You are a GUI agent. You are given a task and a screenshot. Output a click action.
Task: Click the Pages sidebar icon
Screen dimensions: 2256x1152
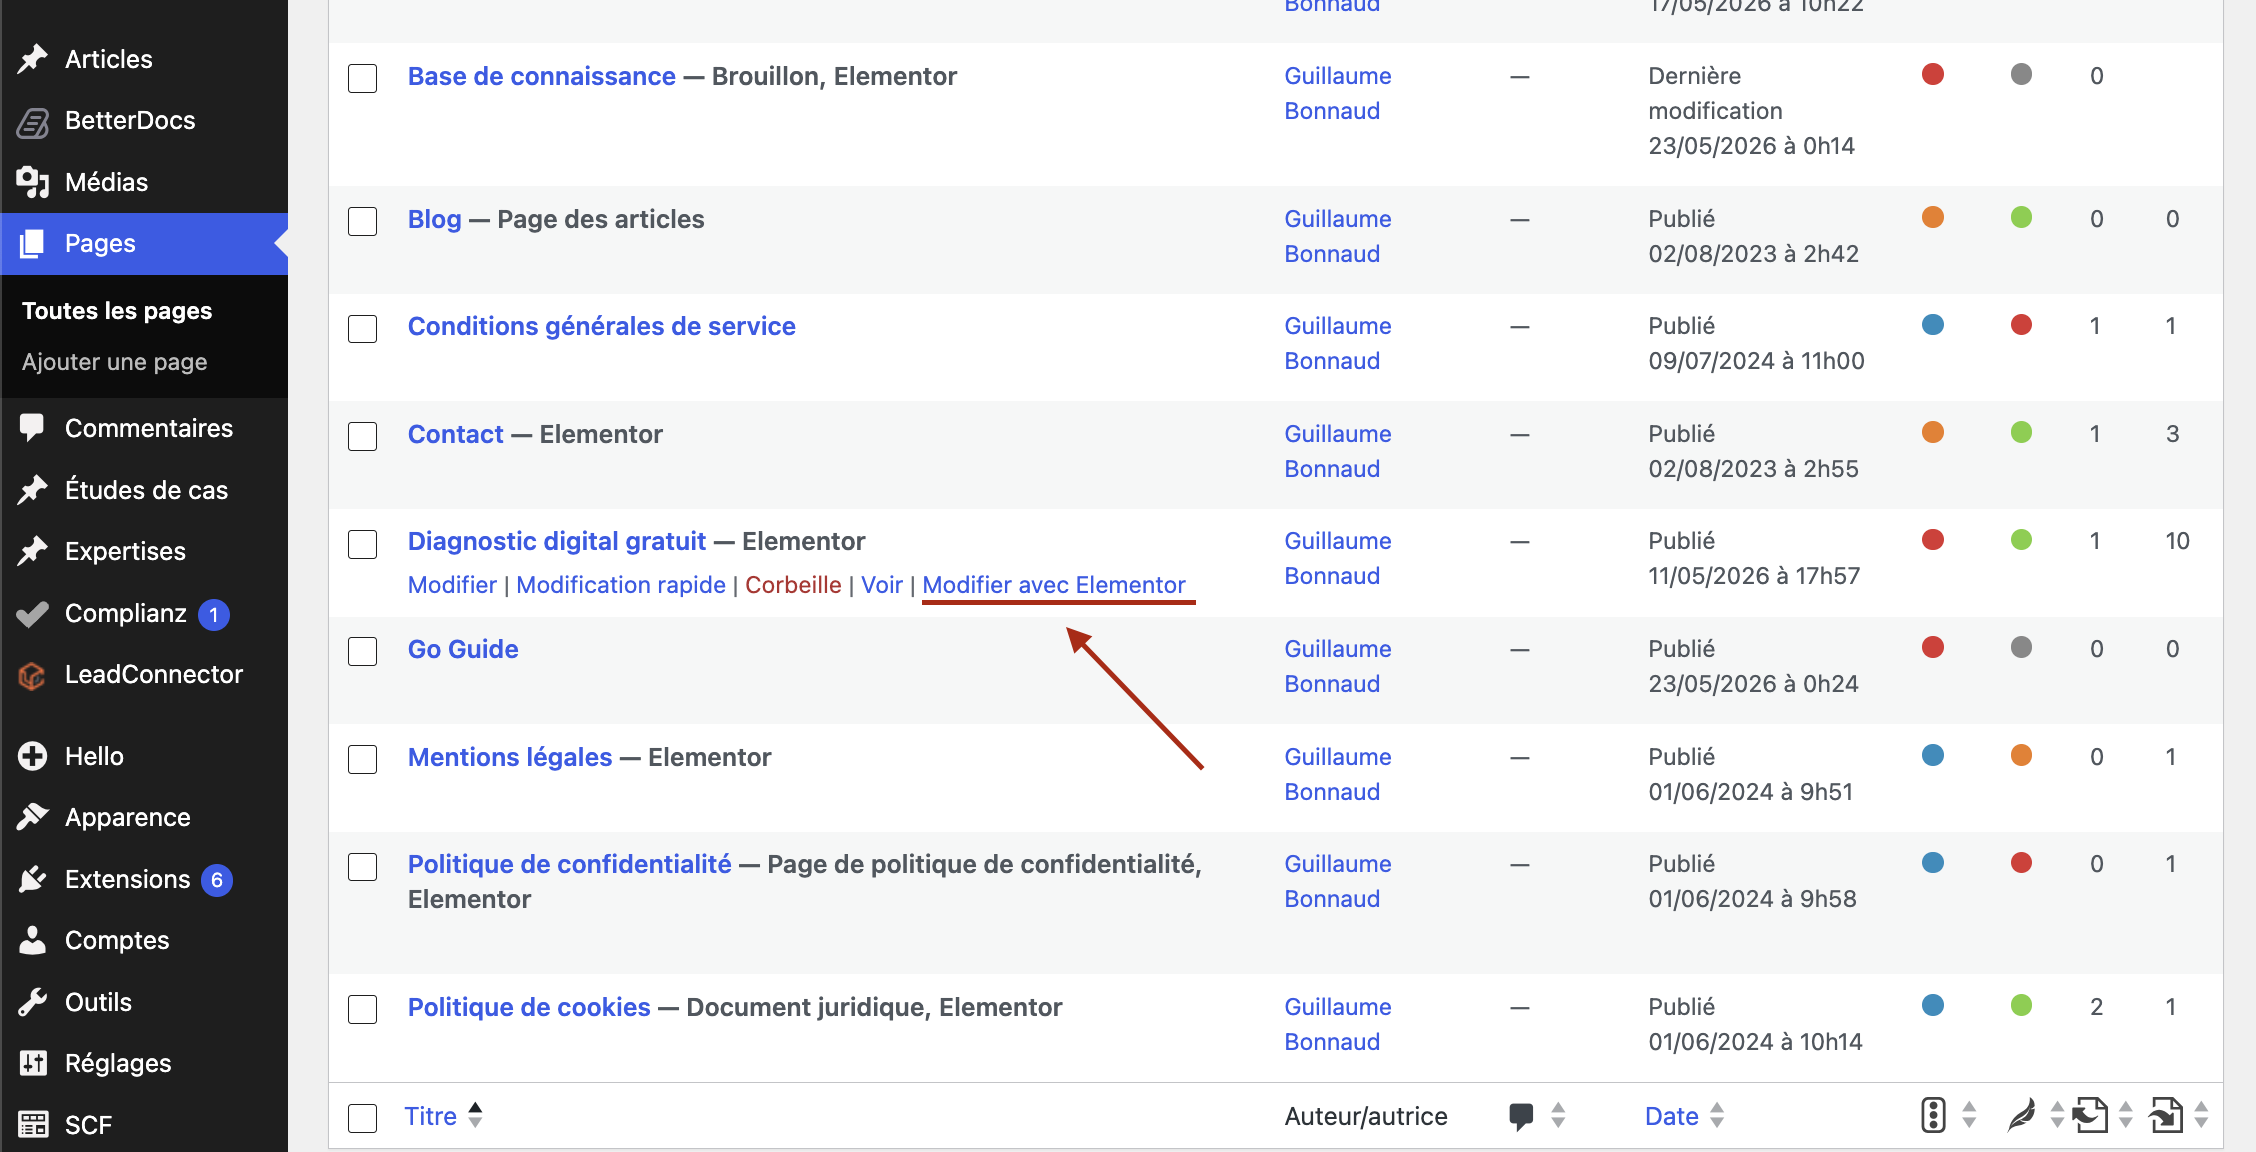coord(32,243)
